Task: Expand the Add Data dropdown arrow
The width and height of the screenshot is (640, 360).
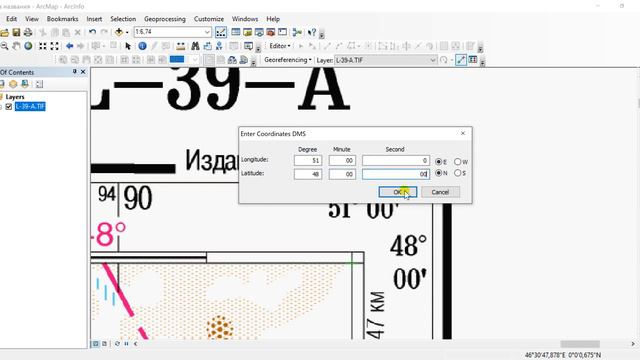Action: tap(127, 32)
